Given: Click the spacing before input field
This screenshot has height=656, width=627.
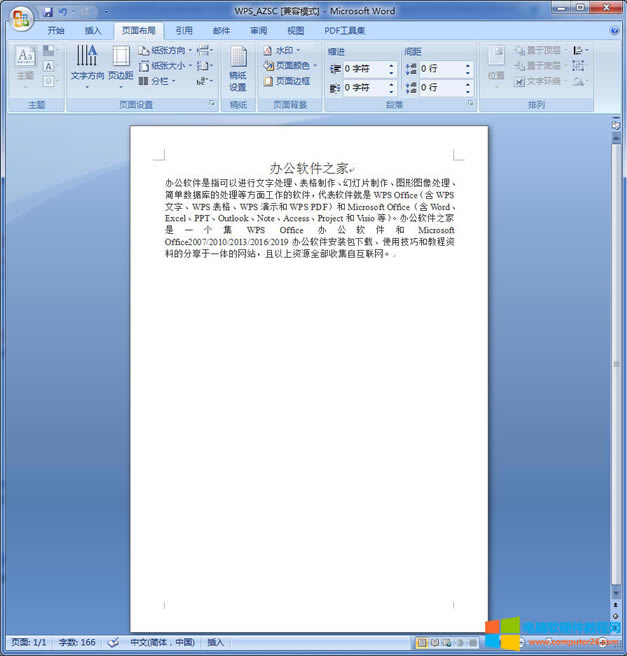Looking at the screenshot, I should point(442,69).
